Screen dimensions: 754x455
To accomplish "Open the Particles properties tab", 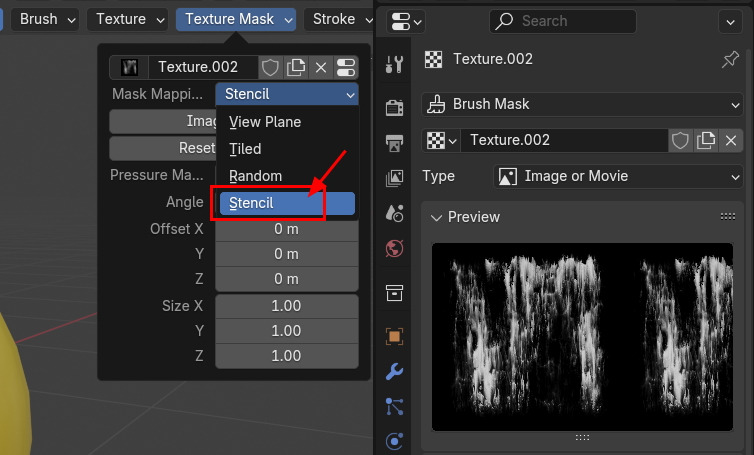I will click(x=394, y=407).
